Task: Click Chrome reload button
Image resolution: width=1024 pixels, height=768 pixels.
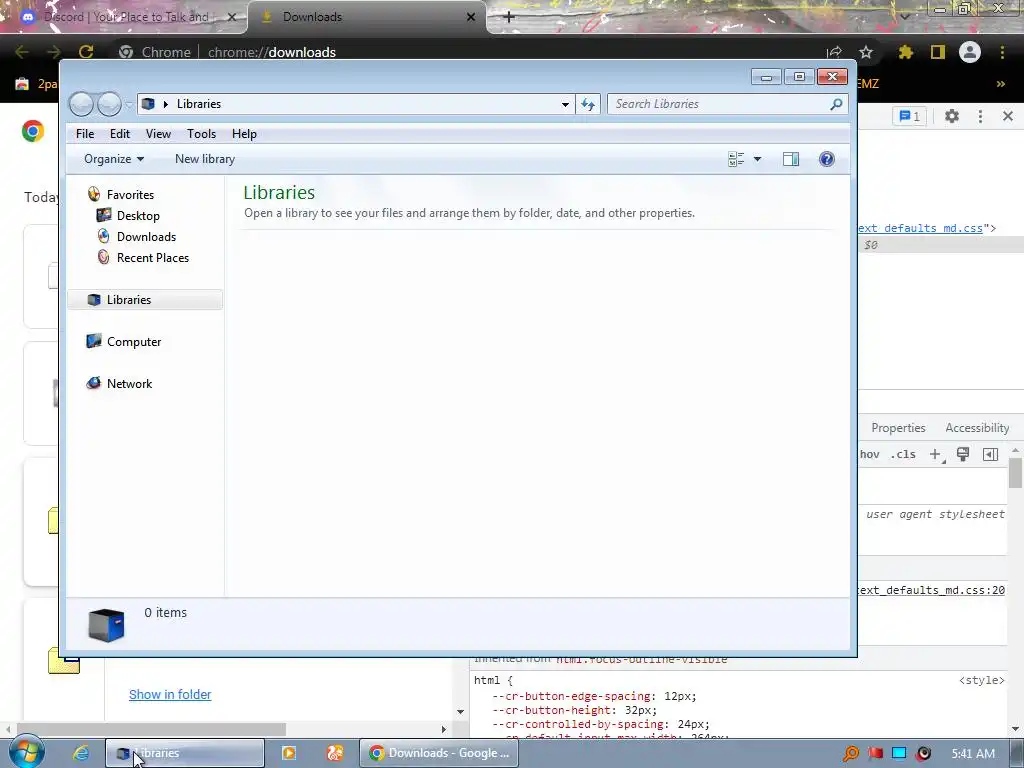Action: (86, 52)
